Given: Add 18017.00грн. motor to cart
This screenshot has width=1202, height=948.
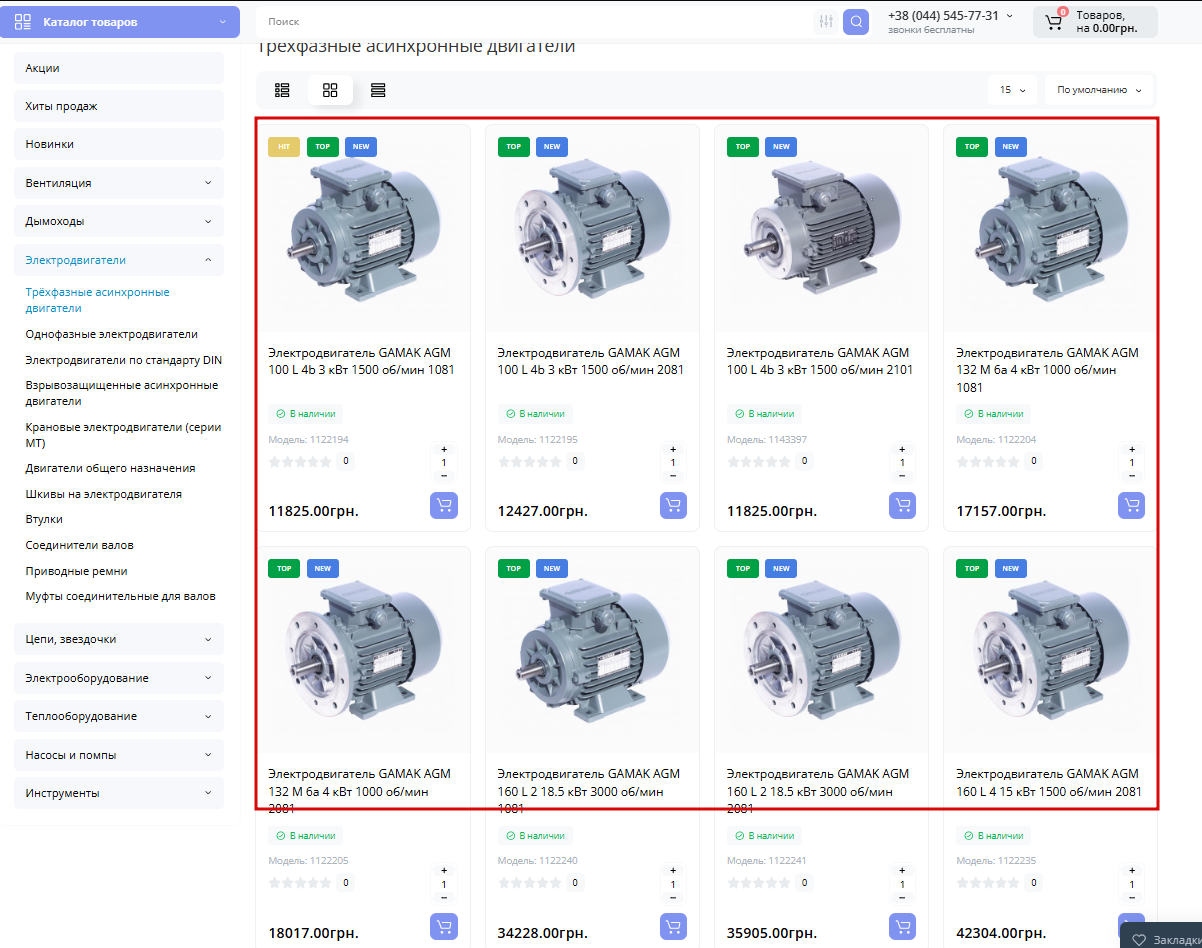Looking at the screenshot, I should tap(444, 926).
